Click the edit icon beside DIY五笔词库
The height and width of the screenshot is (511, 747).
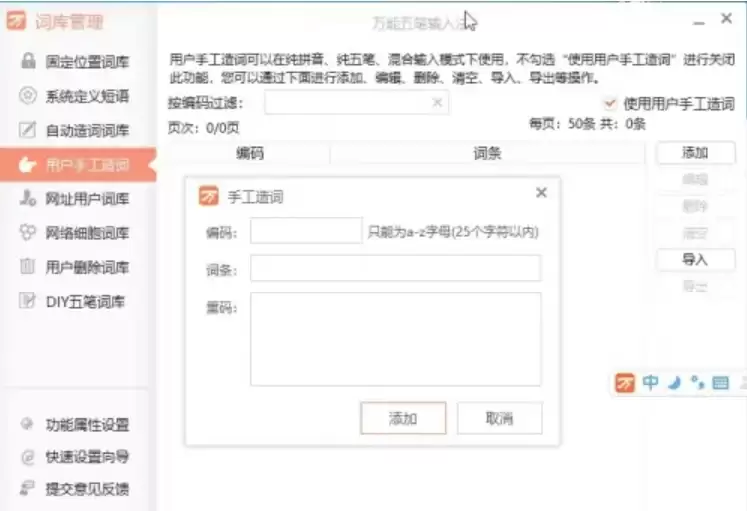27,301
